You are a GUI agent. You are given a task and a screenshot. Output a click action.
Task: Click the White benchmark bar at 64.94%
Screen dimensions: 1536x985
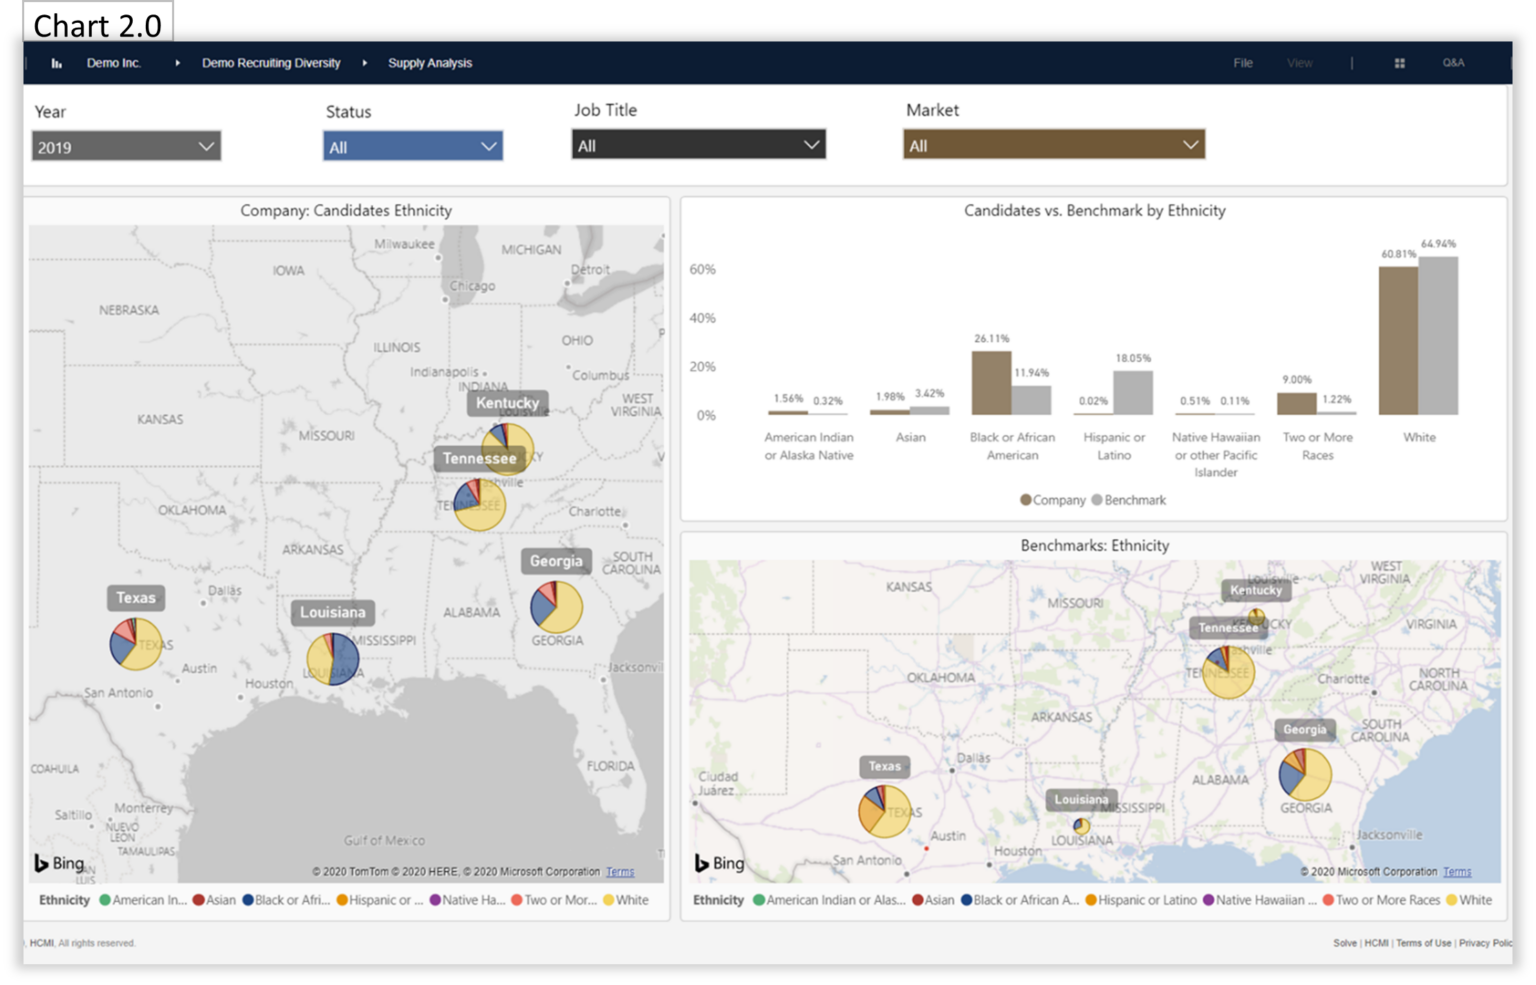1437,334
